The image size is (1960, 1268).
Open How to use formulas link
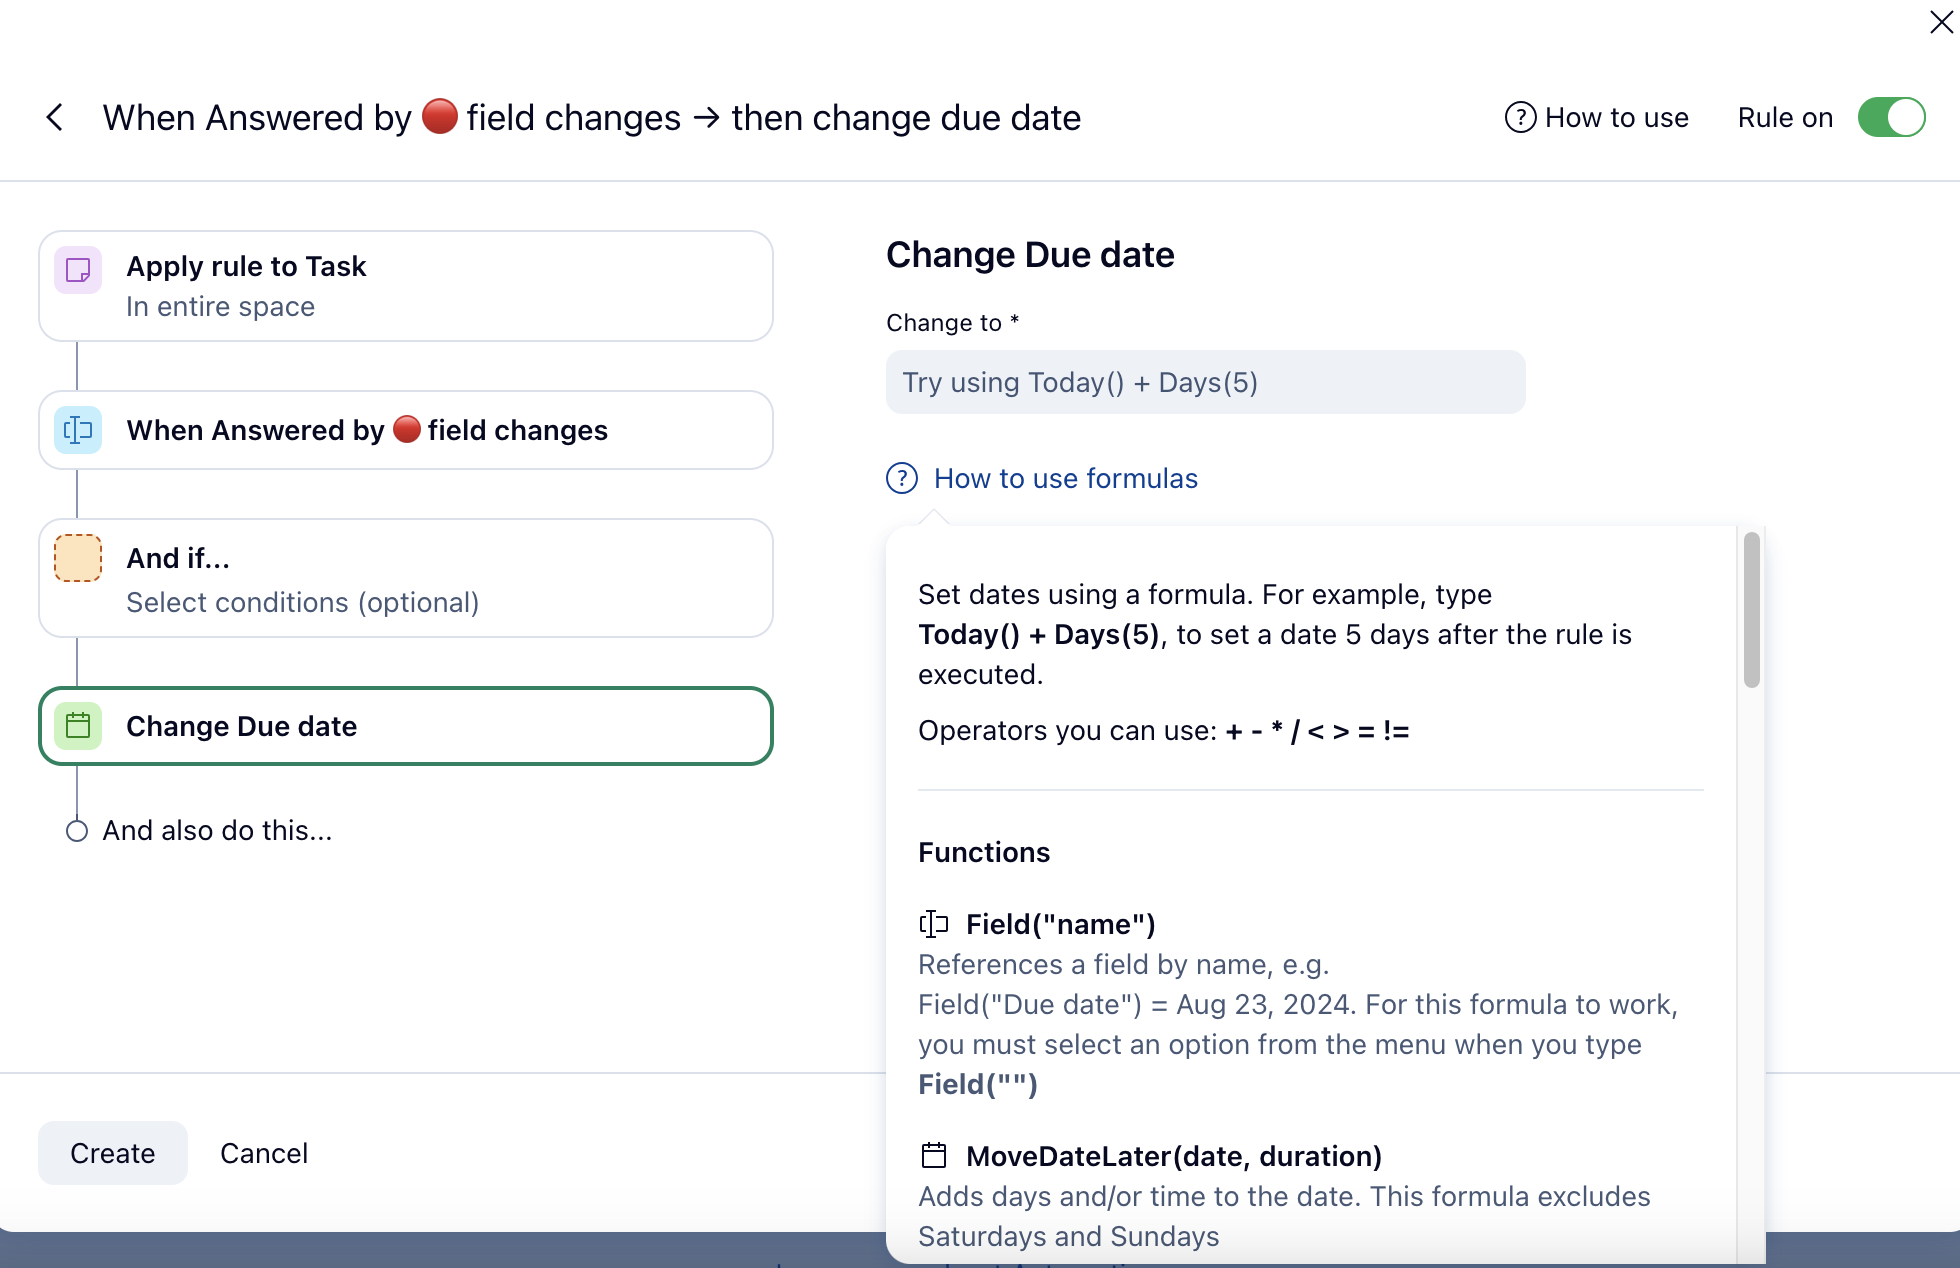coord(1065,479)
